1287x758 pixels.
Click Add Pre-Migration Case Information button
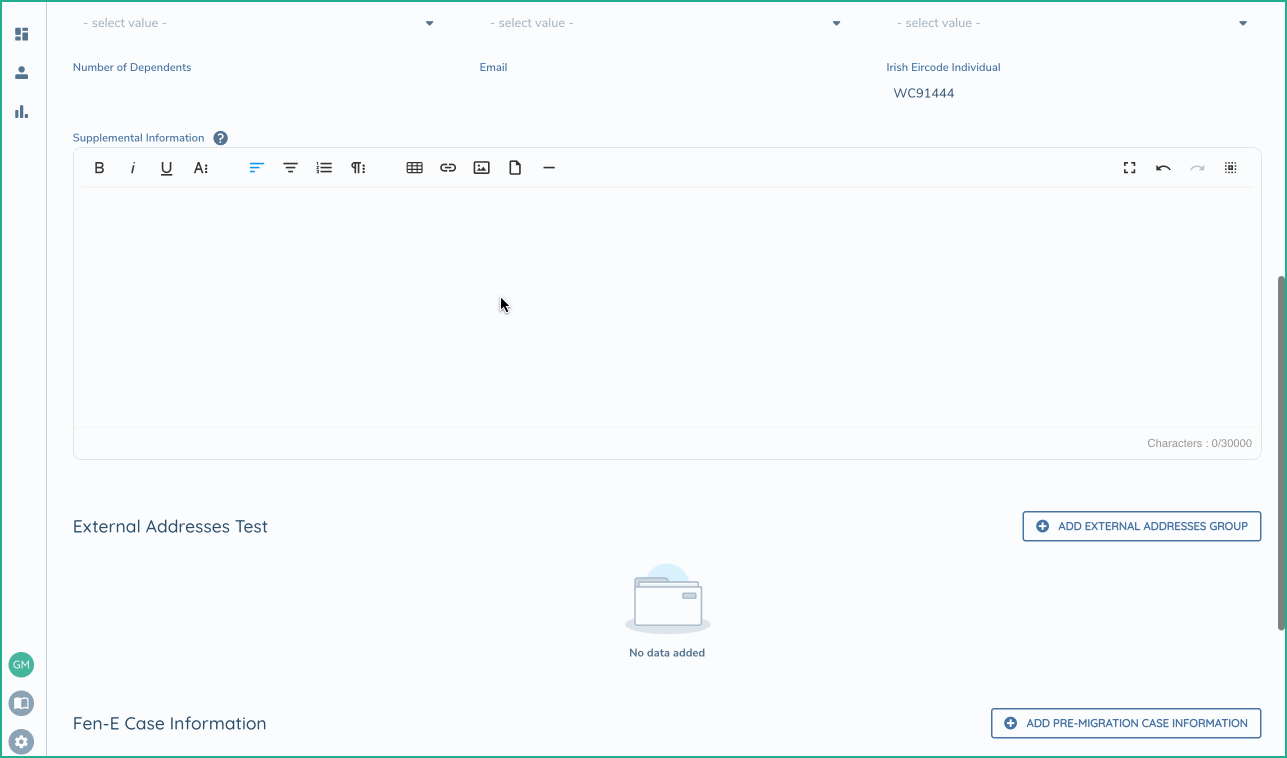tap(1125, 723)
